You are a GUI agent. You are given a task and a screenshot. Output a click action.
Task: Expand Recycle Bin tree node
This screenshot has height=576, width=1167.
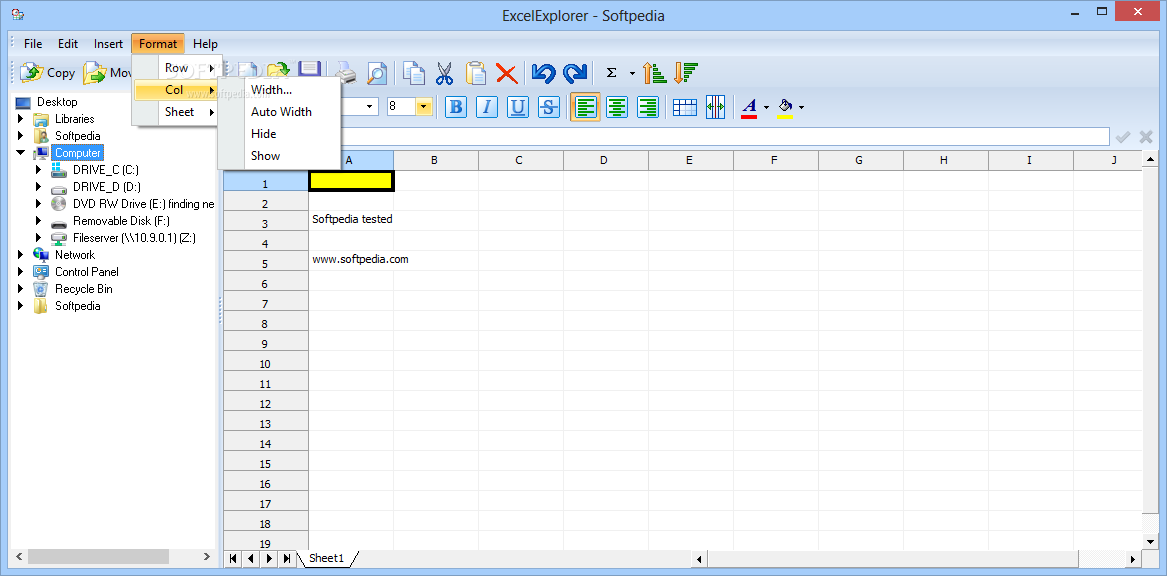click(x=21, y=289)
